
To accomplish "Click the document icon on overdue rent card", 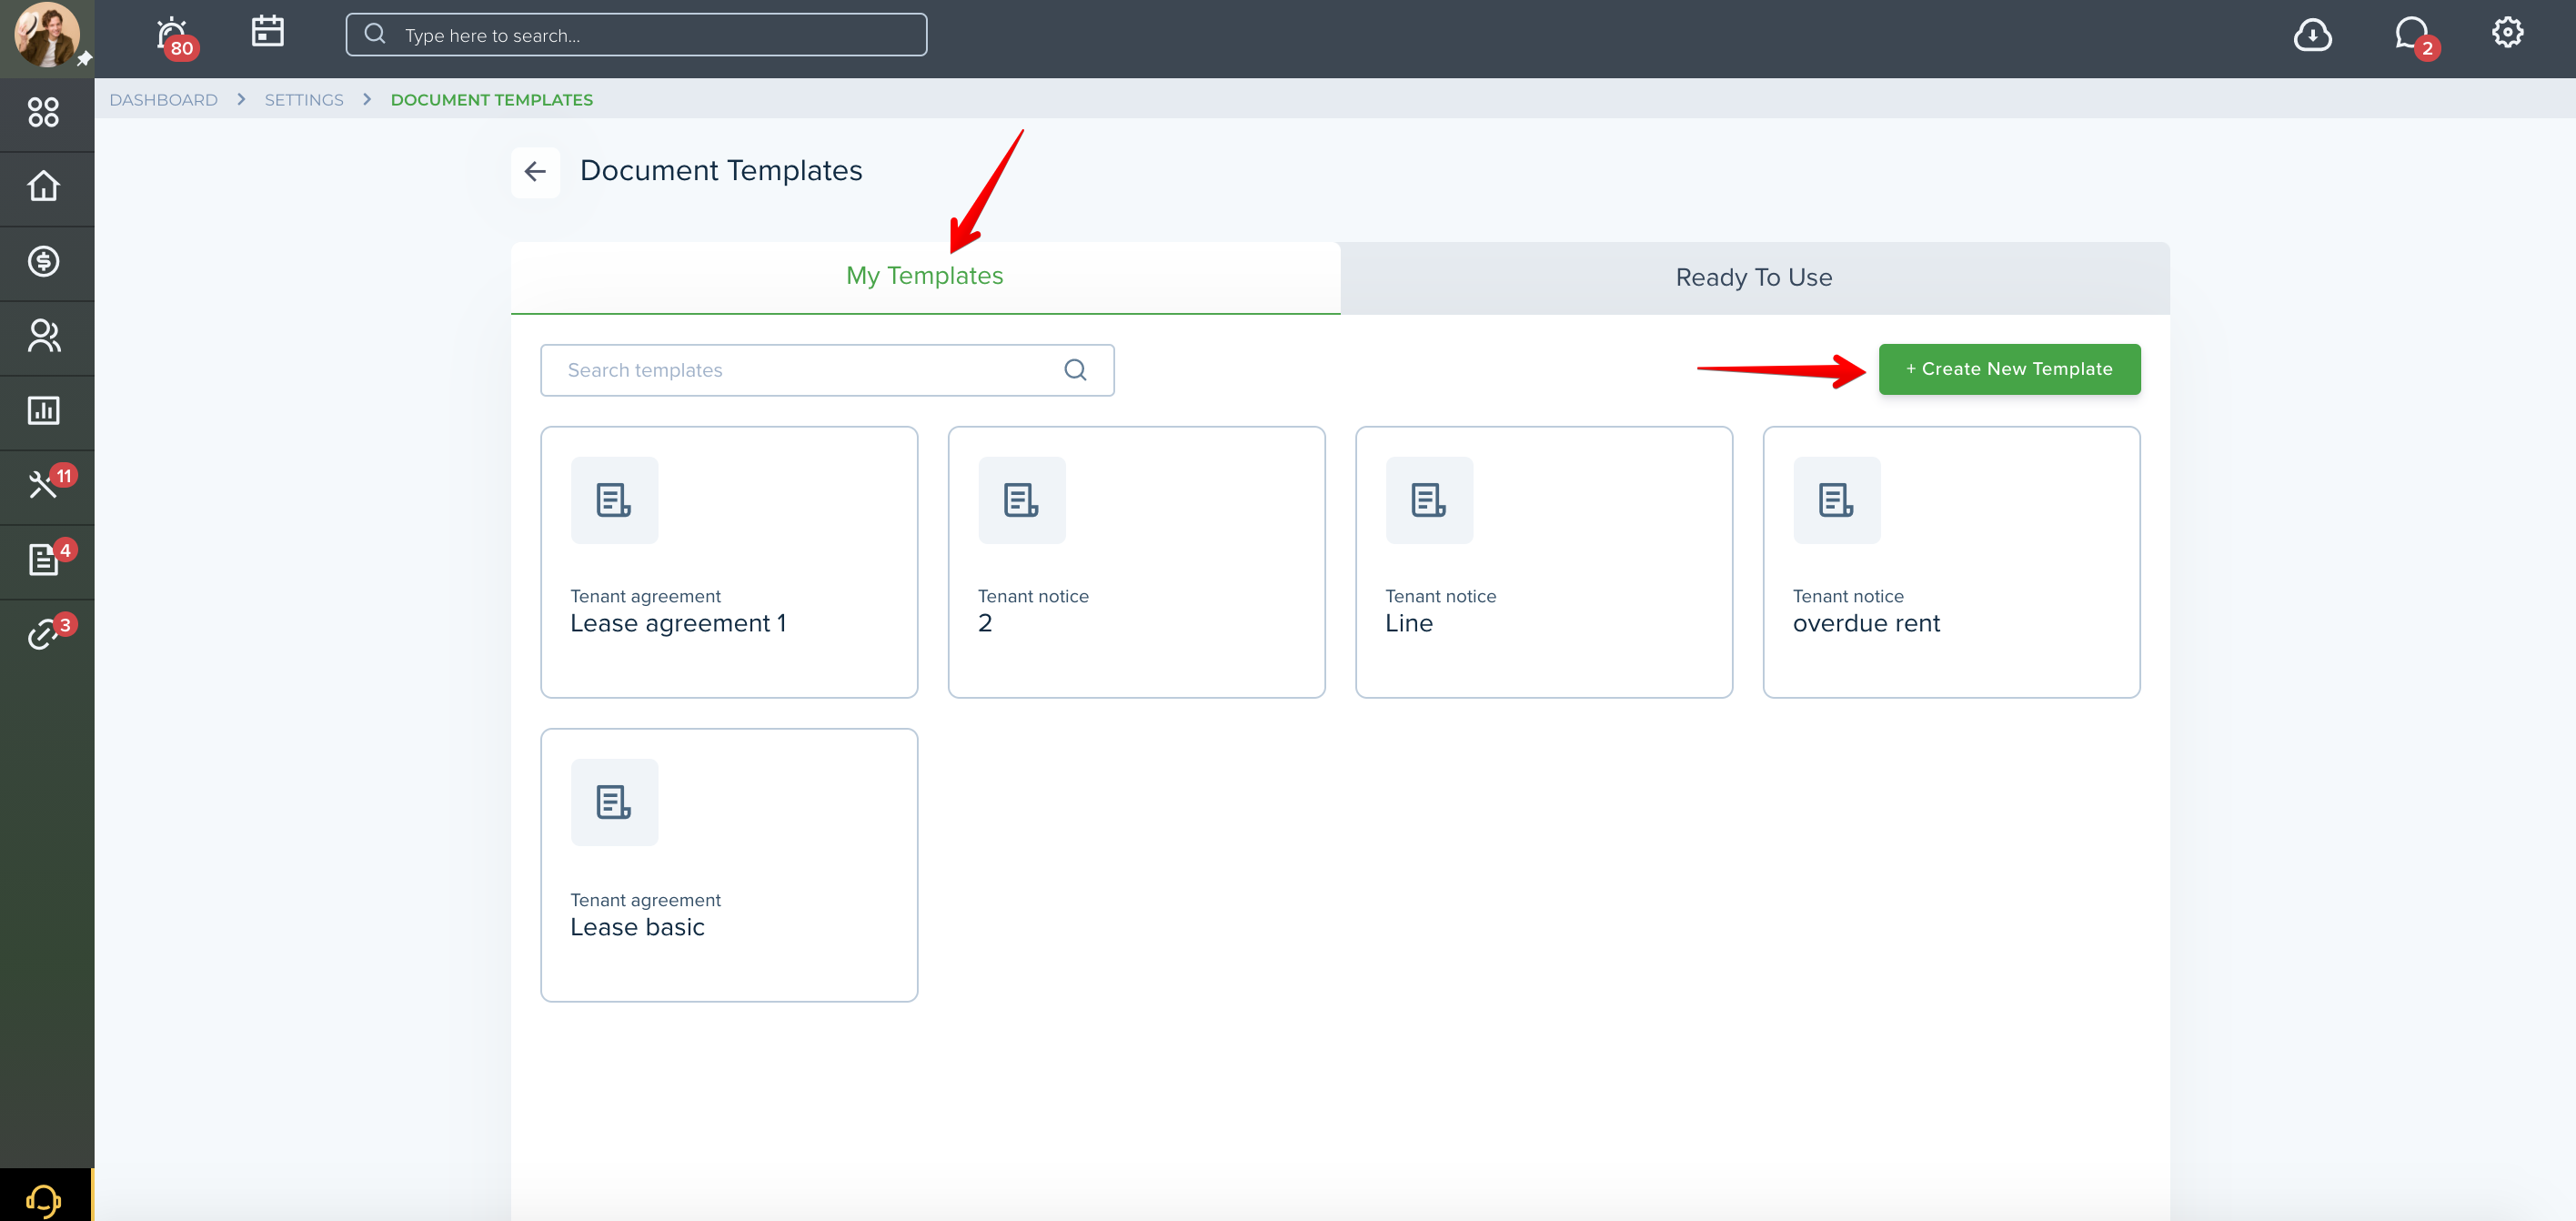I will [1836, 500].
